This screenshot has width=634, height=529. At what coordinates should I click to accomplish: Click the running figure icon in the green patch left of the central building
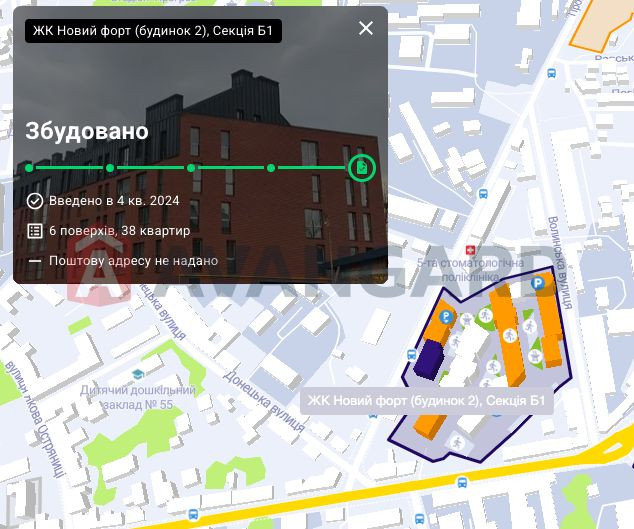(485, 315)
